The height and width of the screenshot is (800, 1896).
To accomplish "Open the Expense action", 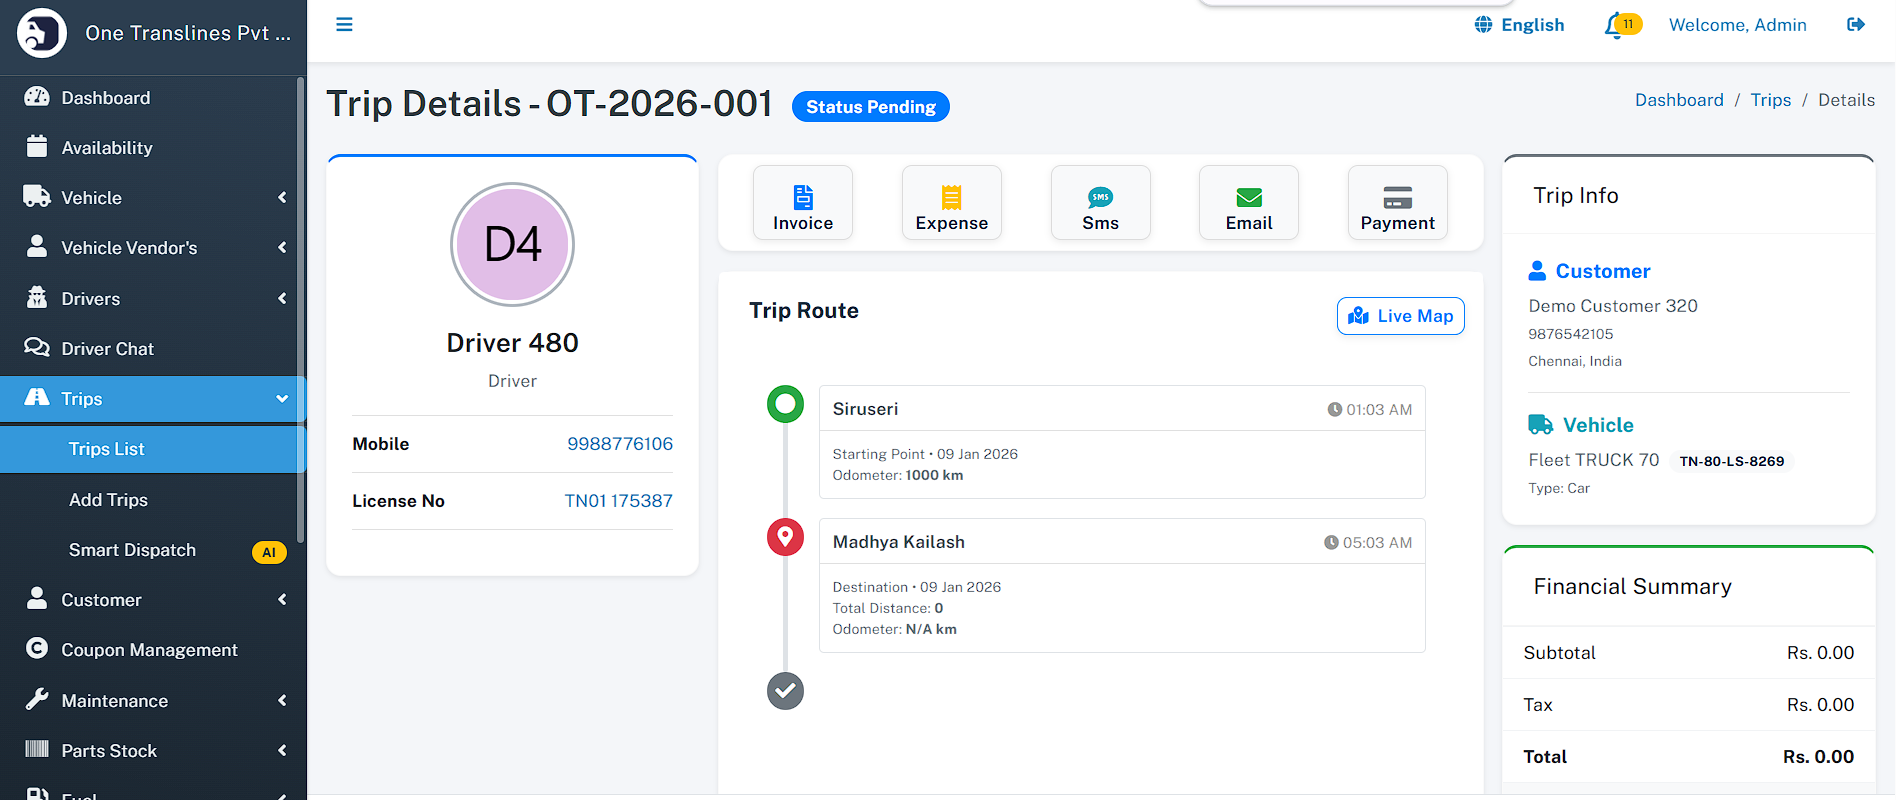I will coord(951,203).
